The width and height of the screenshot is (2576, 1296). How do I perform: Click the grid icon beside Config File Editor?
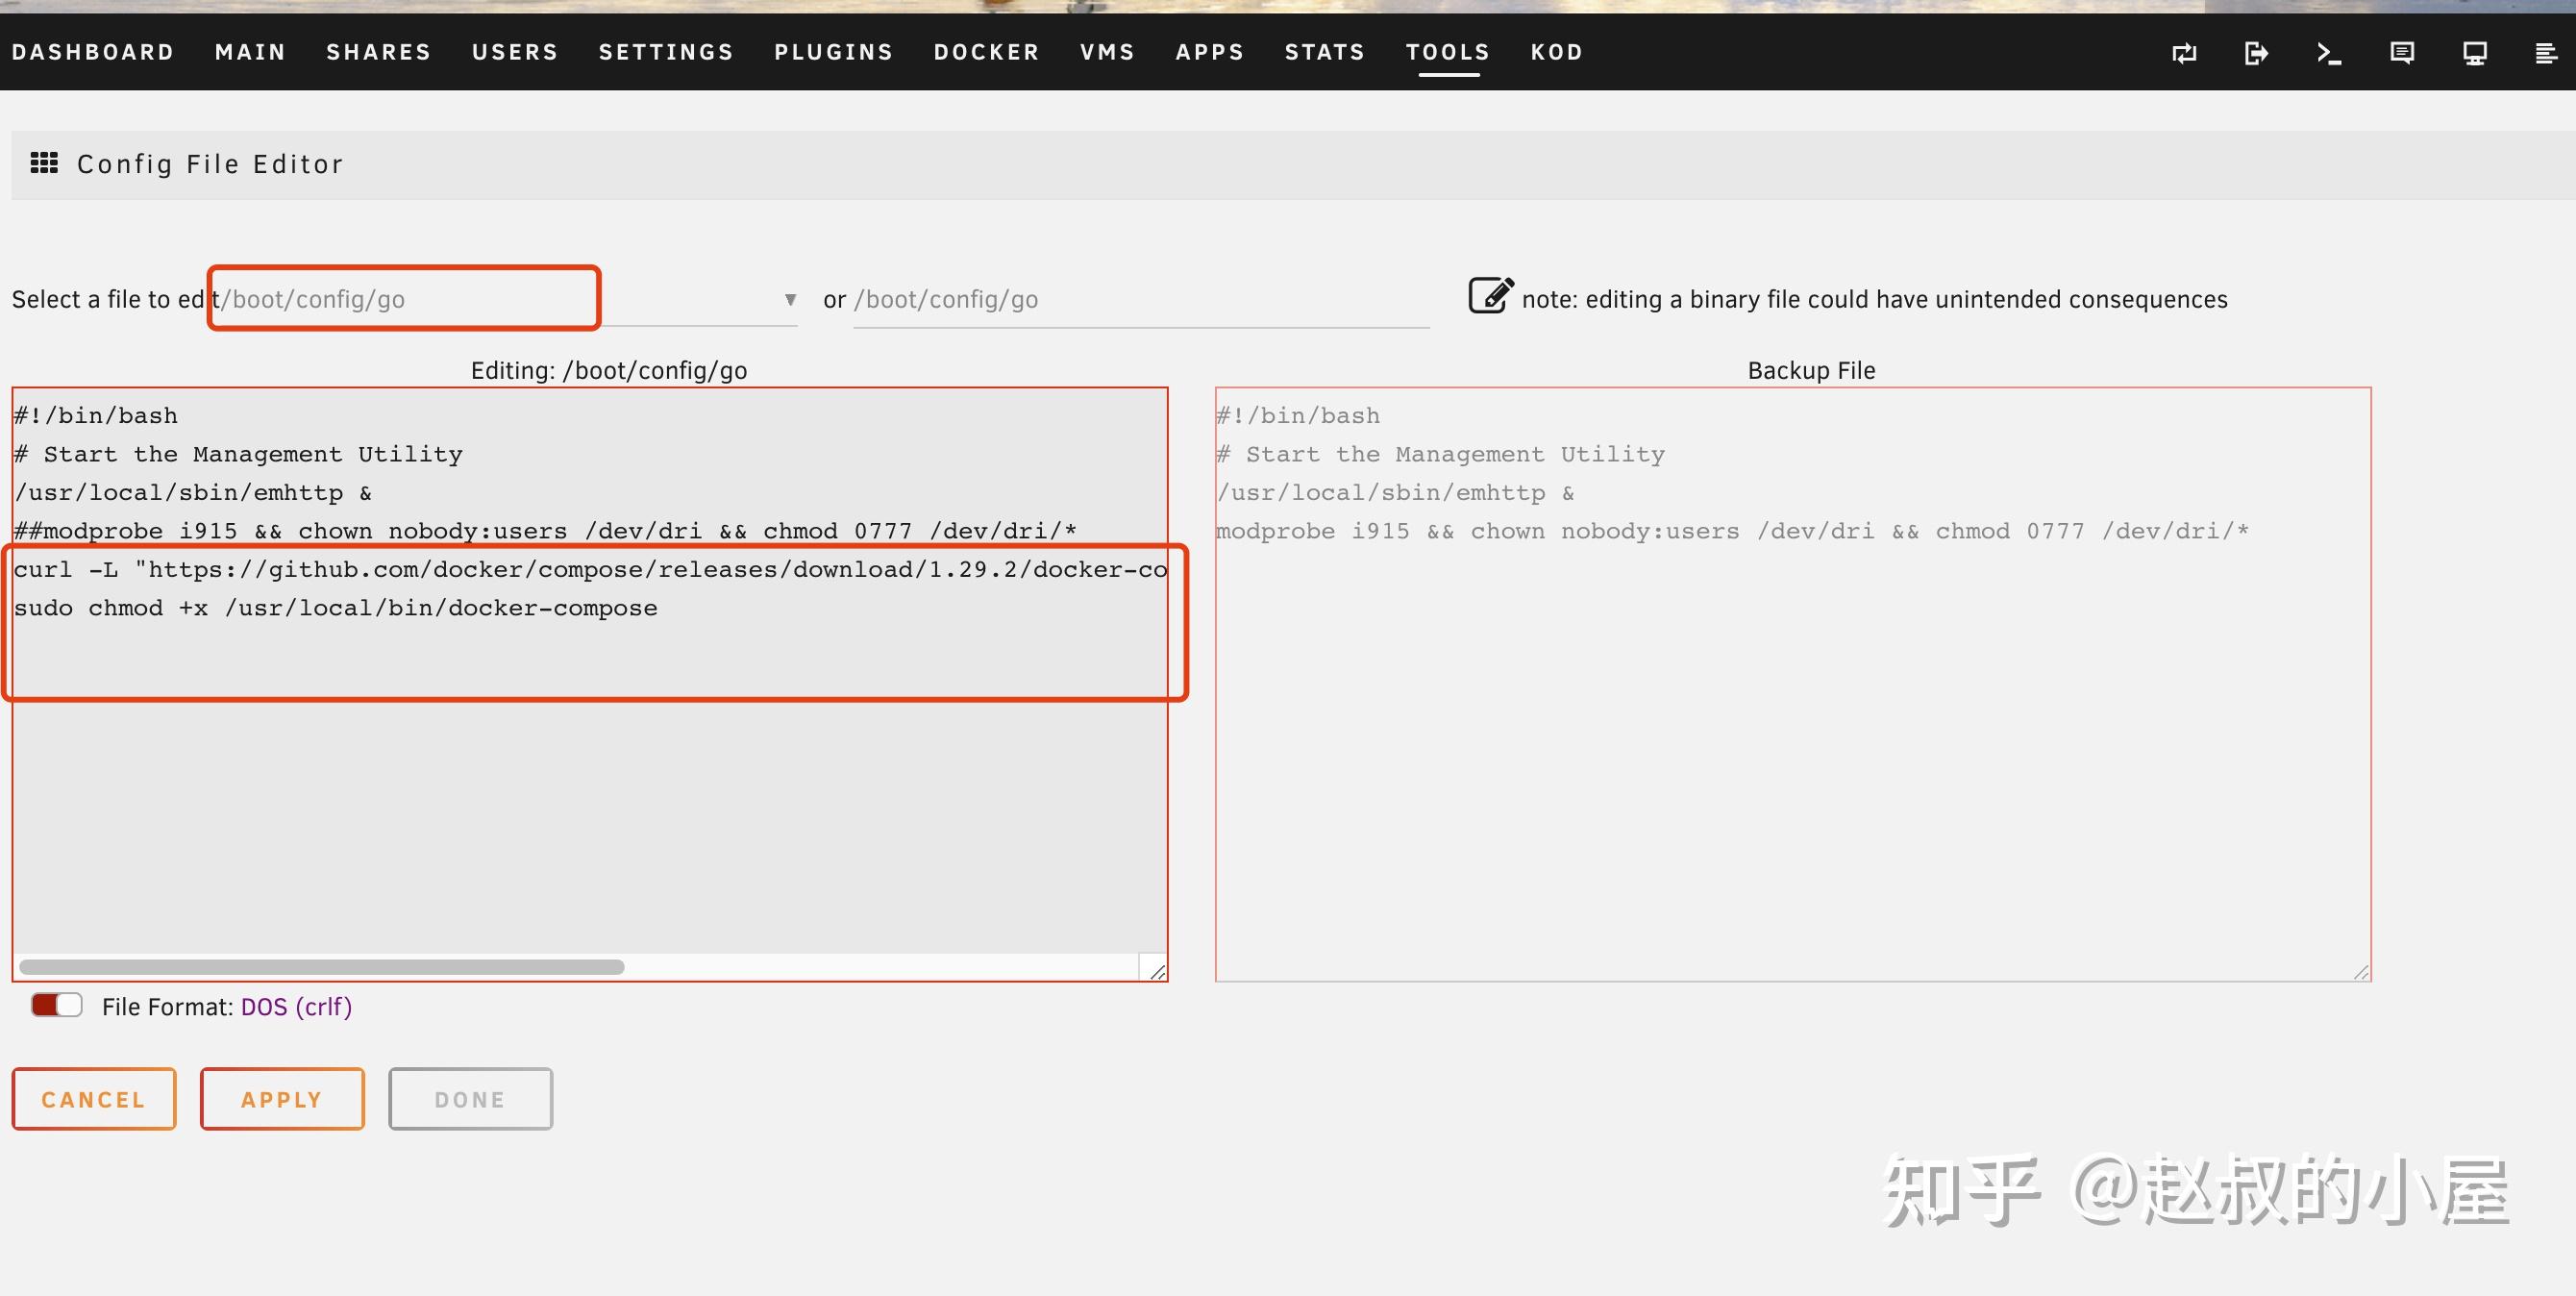[44, 163]
